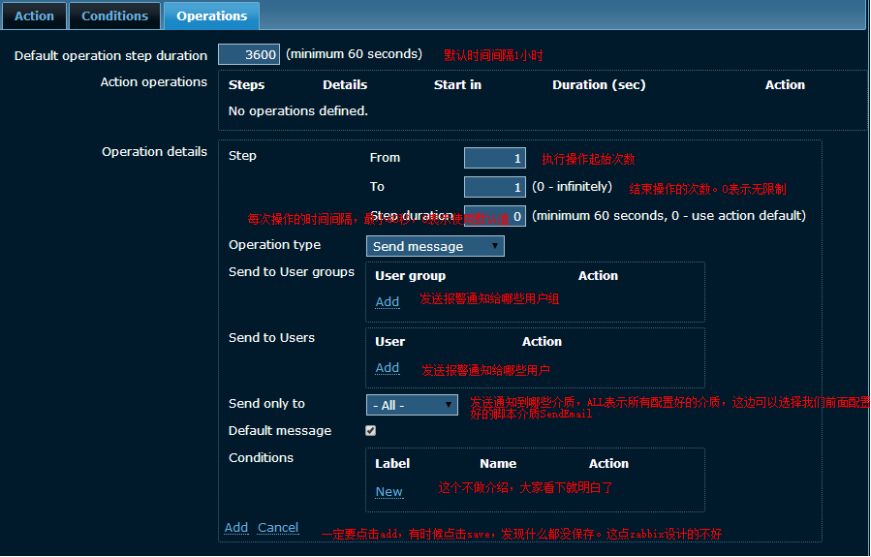Click the Default operation step duration field
871x557 pixels.
[x=249, y=55]
